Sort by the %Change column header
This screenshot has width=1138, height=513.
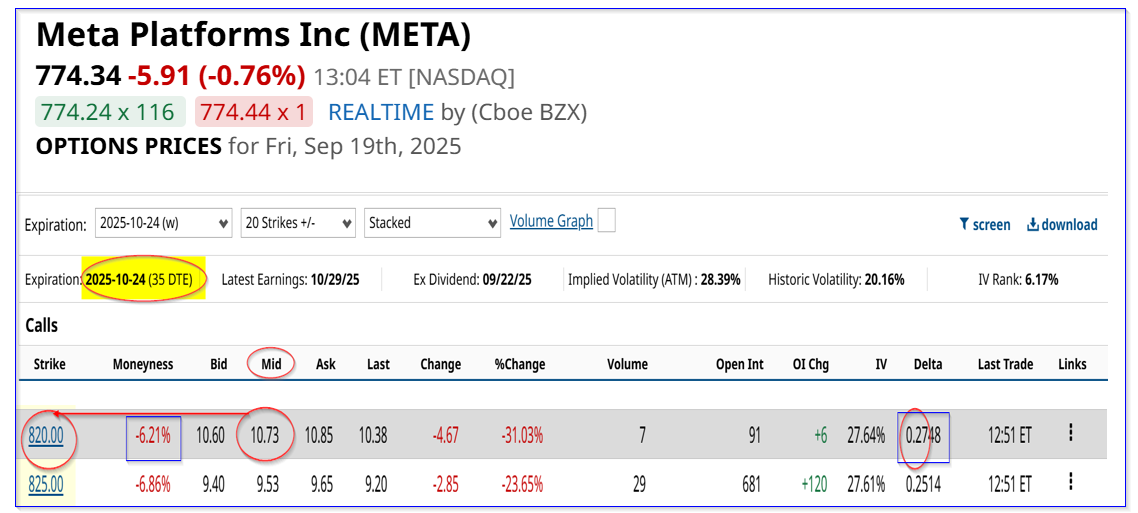[522, 364]
